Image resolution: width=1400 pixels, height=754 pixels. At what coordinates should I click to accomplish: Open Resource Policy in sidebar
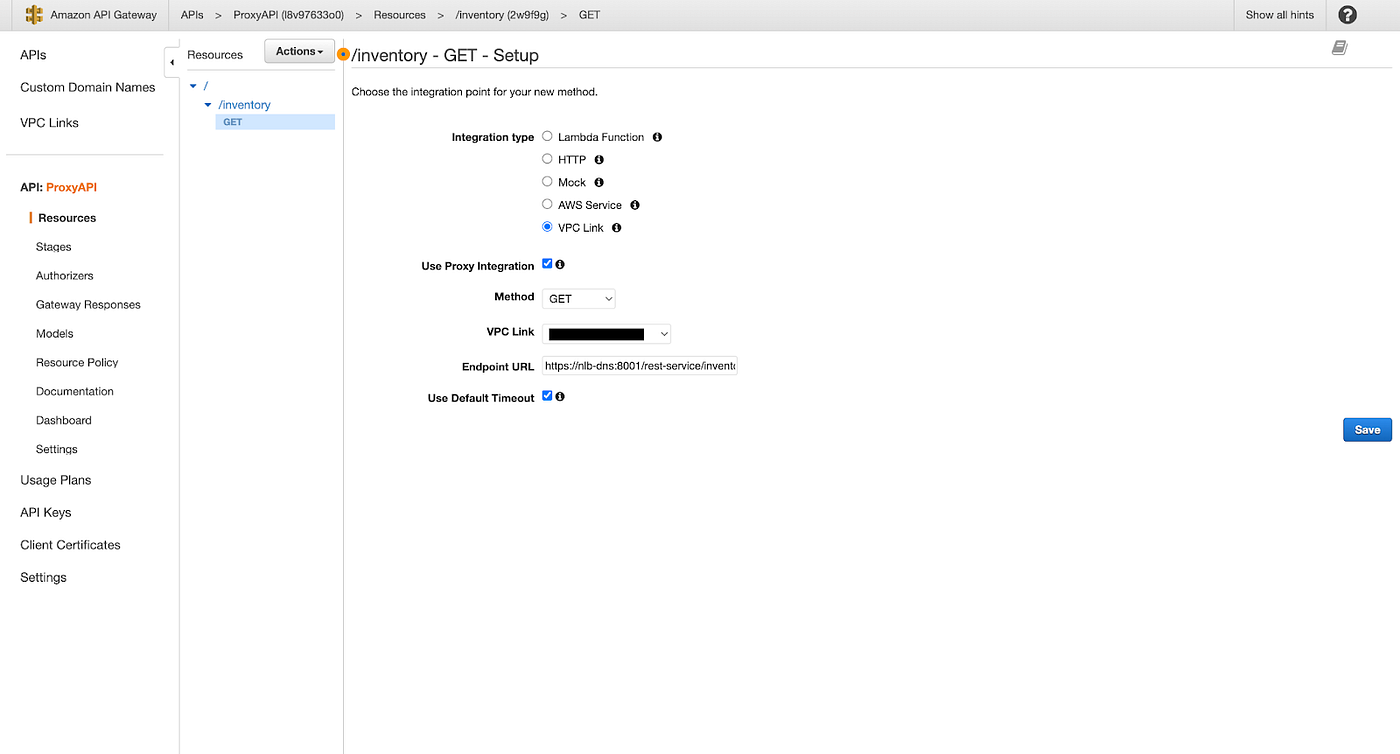click(x=77, y=363)
